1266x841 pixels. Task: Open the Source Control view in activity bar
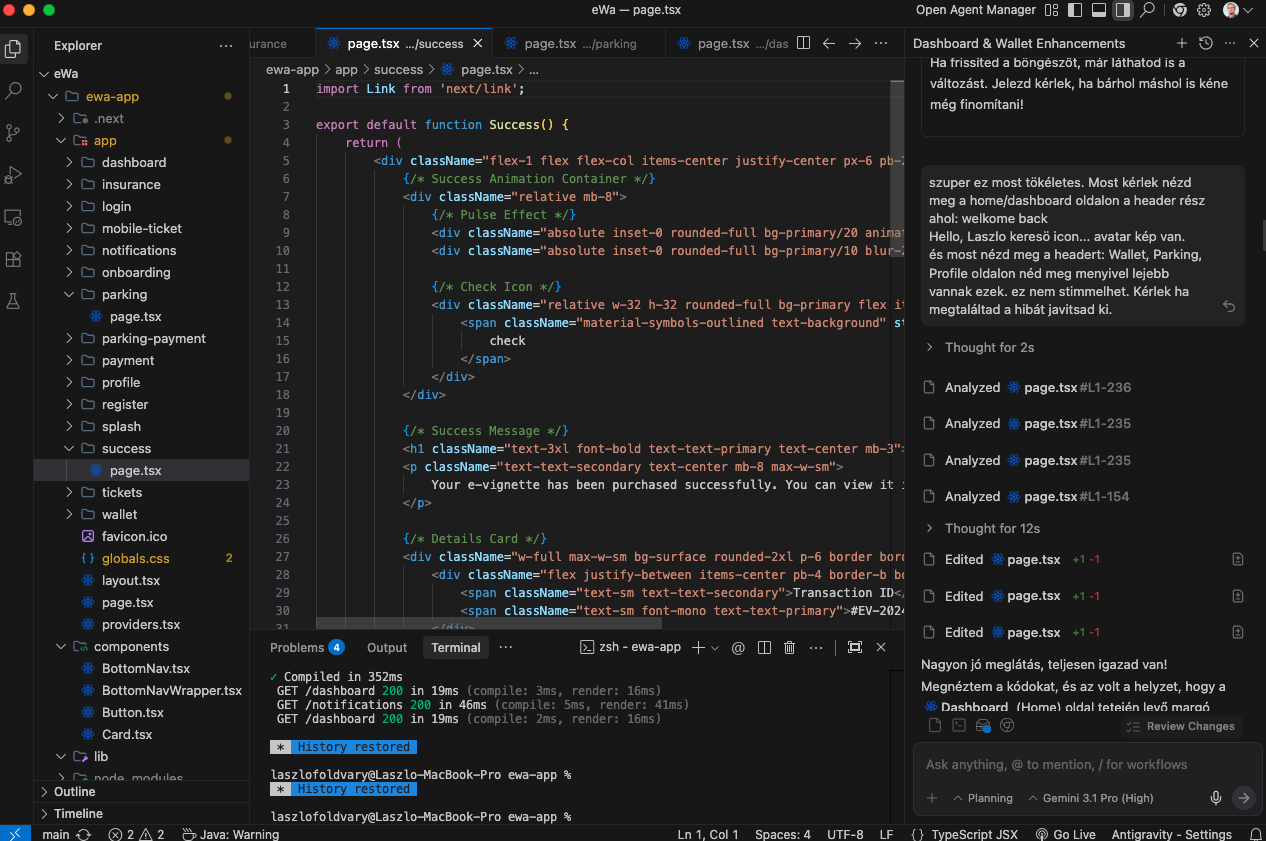click(14, 133)
